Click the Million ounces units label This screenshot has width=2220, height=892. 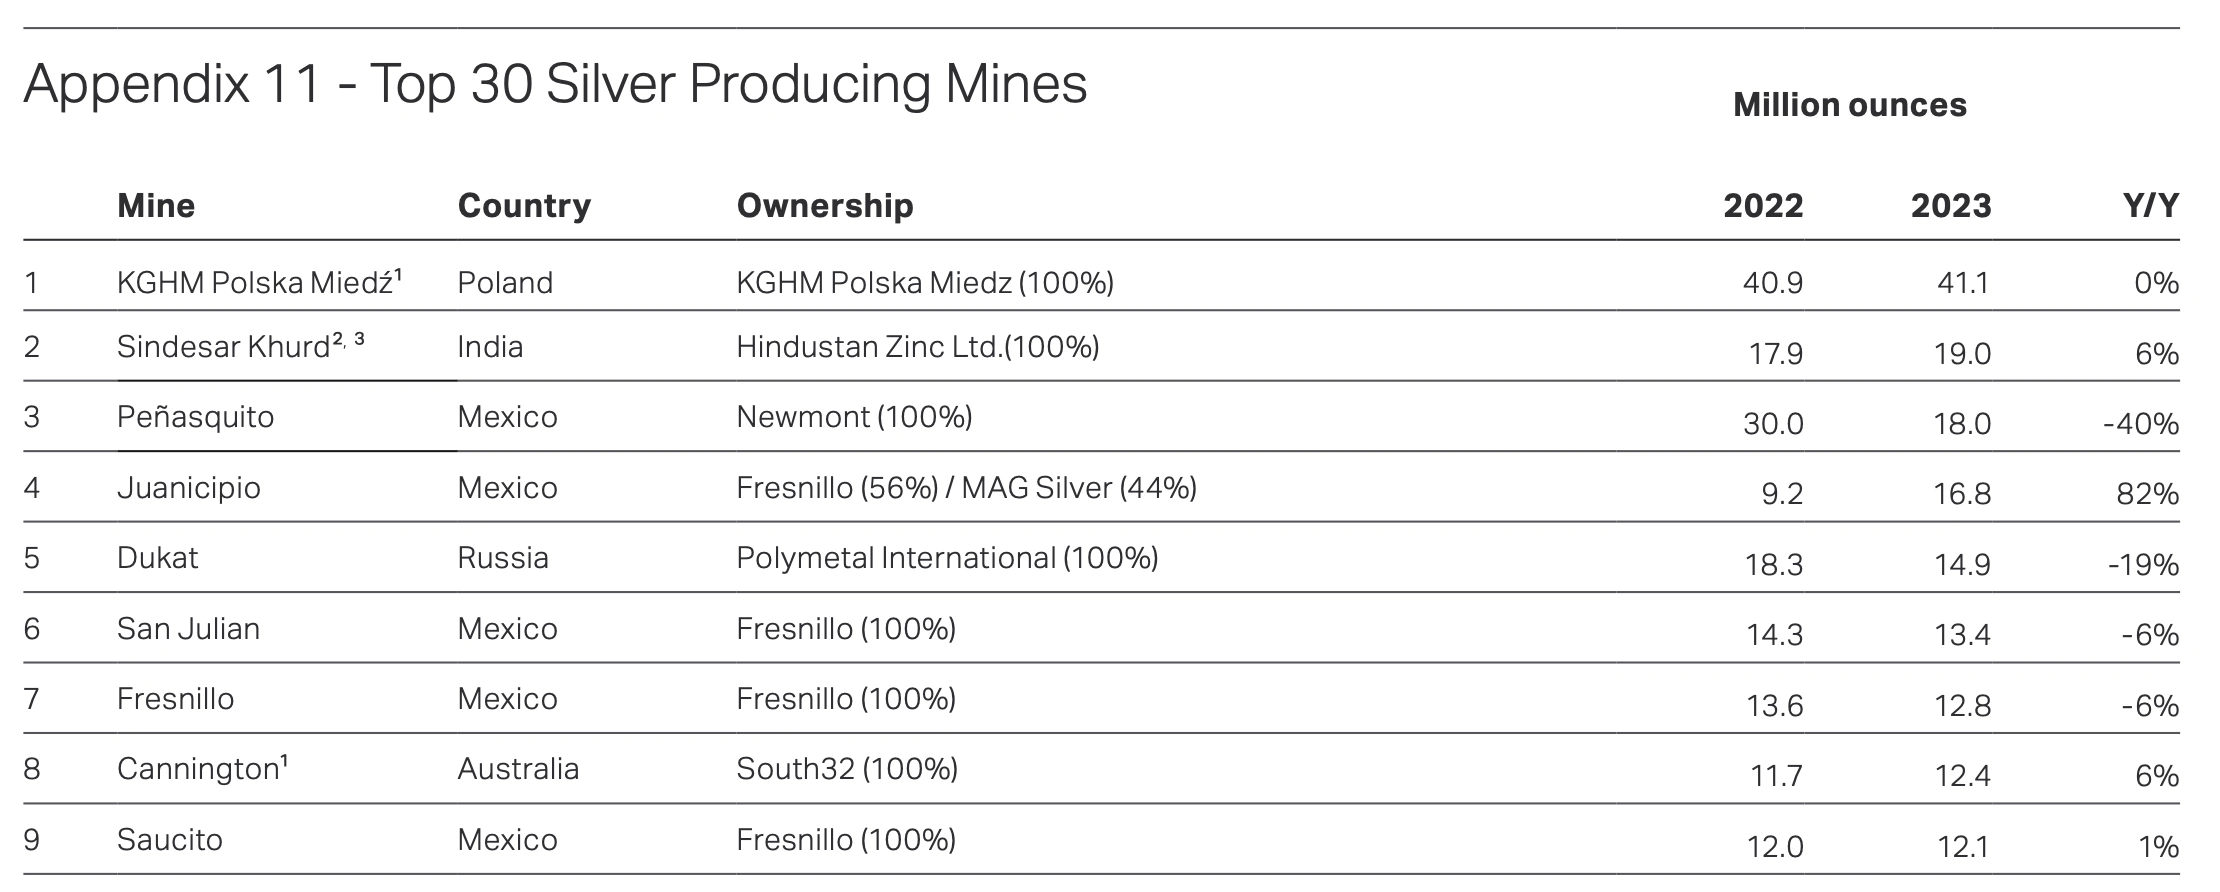click(x=1850, y=105)
